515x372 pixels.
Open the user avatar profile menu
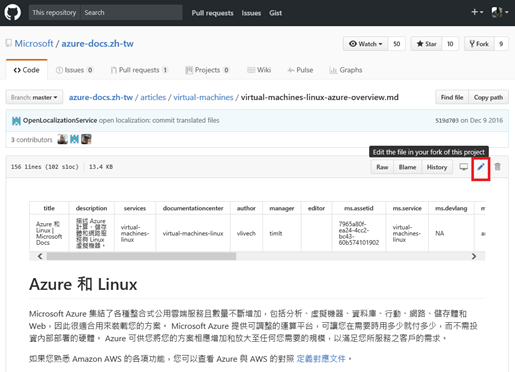point(500,12)
